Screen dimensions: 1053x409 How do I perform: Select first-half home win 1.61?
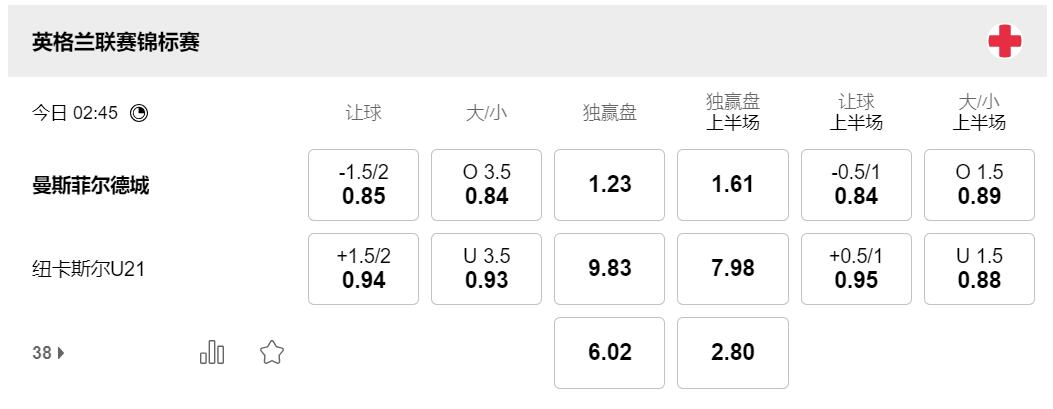732,185
